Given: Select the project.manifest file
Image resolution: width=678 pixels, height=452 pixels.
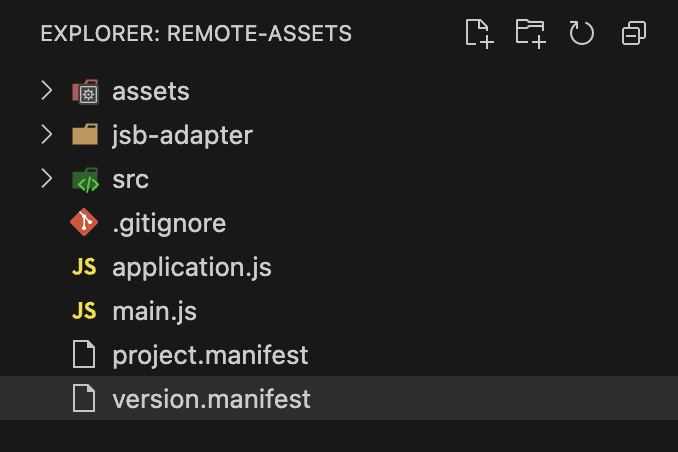Looking at the screenshot, I should pos(210,355).
